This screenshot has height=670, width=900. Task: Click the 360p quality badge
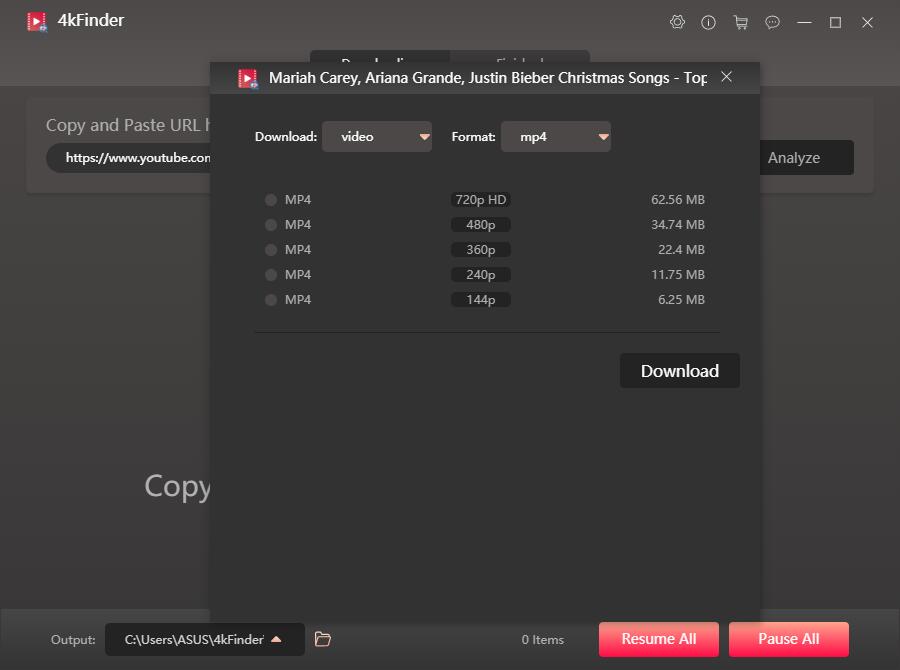click(480, 250)
